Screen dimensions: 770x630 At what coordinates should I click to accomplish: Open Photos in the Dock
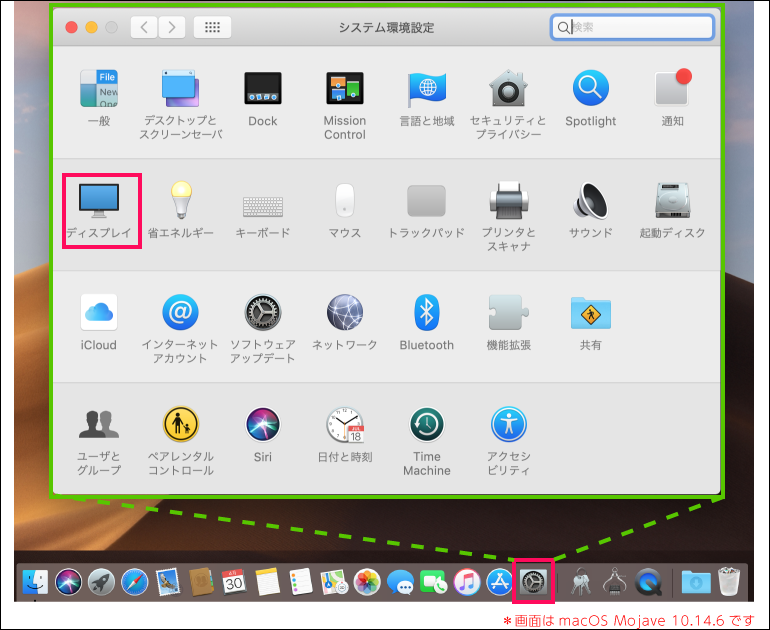[x=367, y=582]
